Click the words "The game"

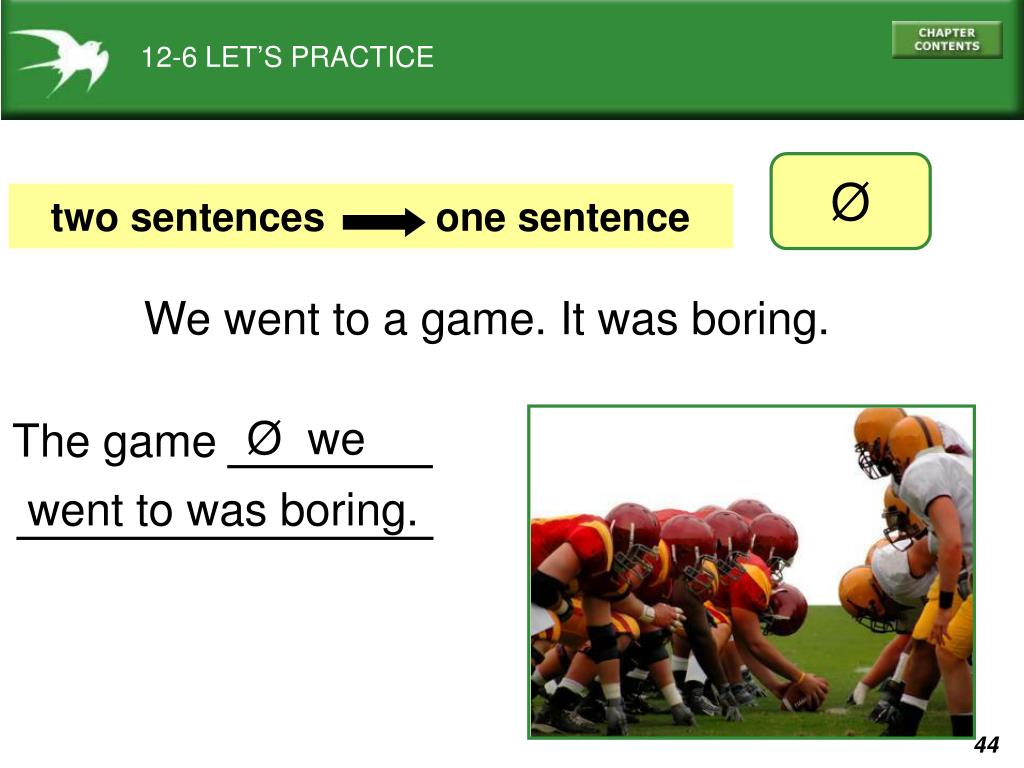point(114,442)
